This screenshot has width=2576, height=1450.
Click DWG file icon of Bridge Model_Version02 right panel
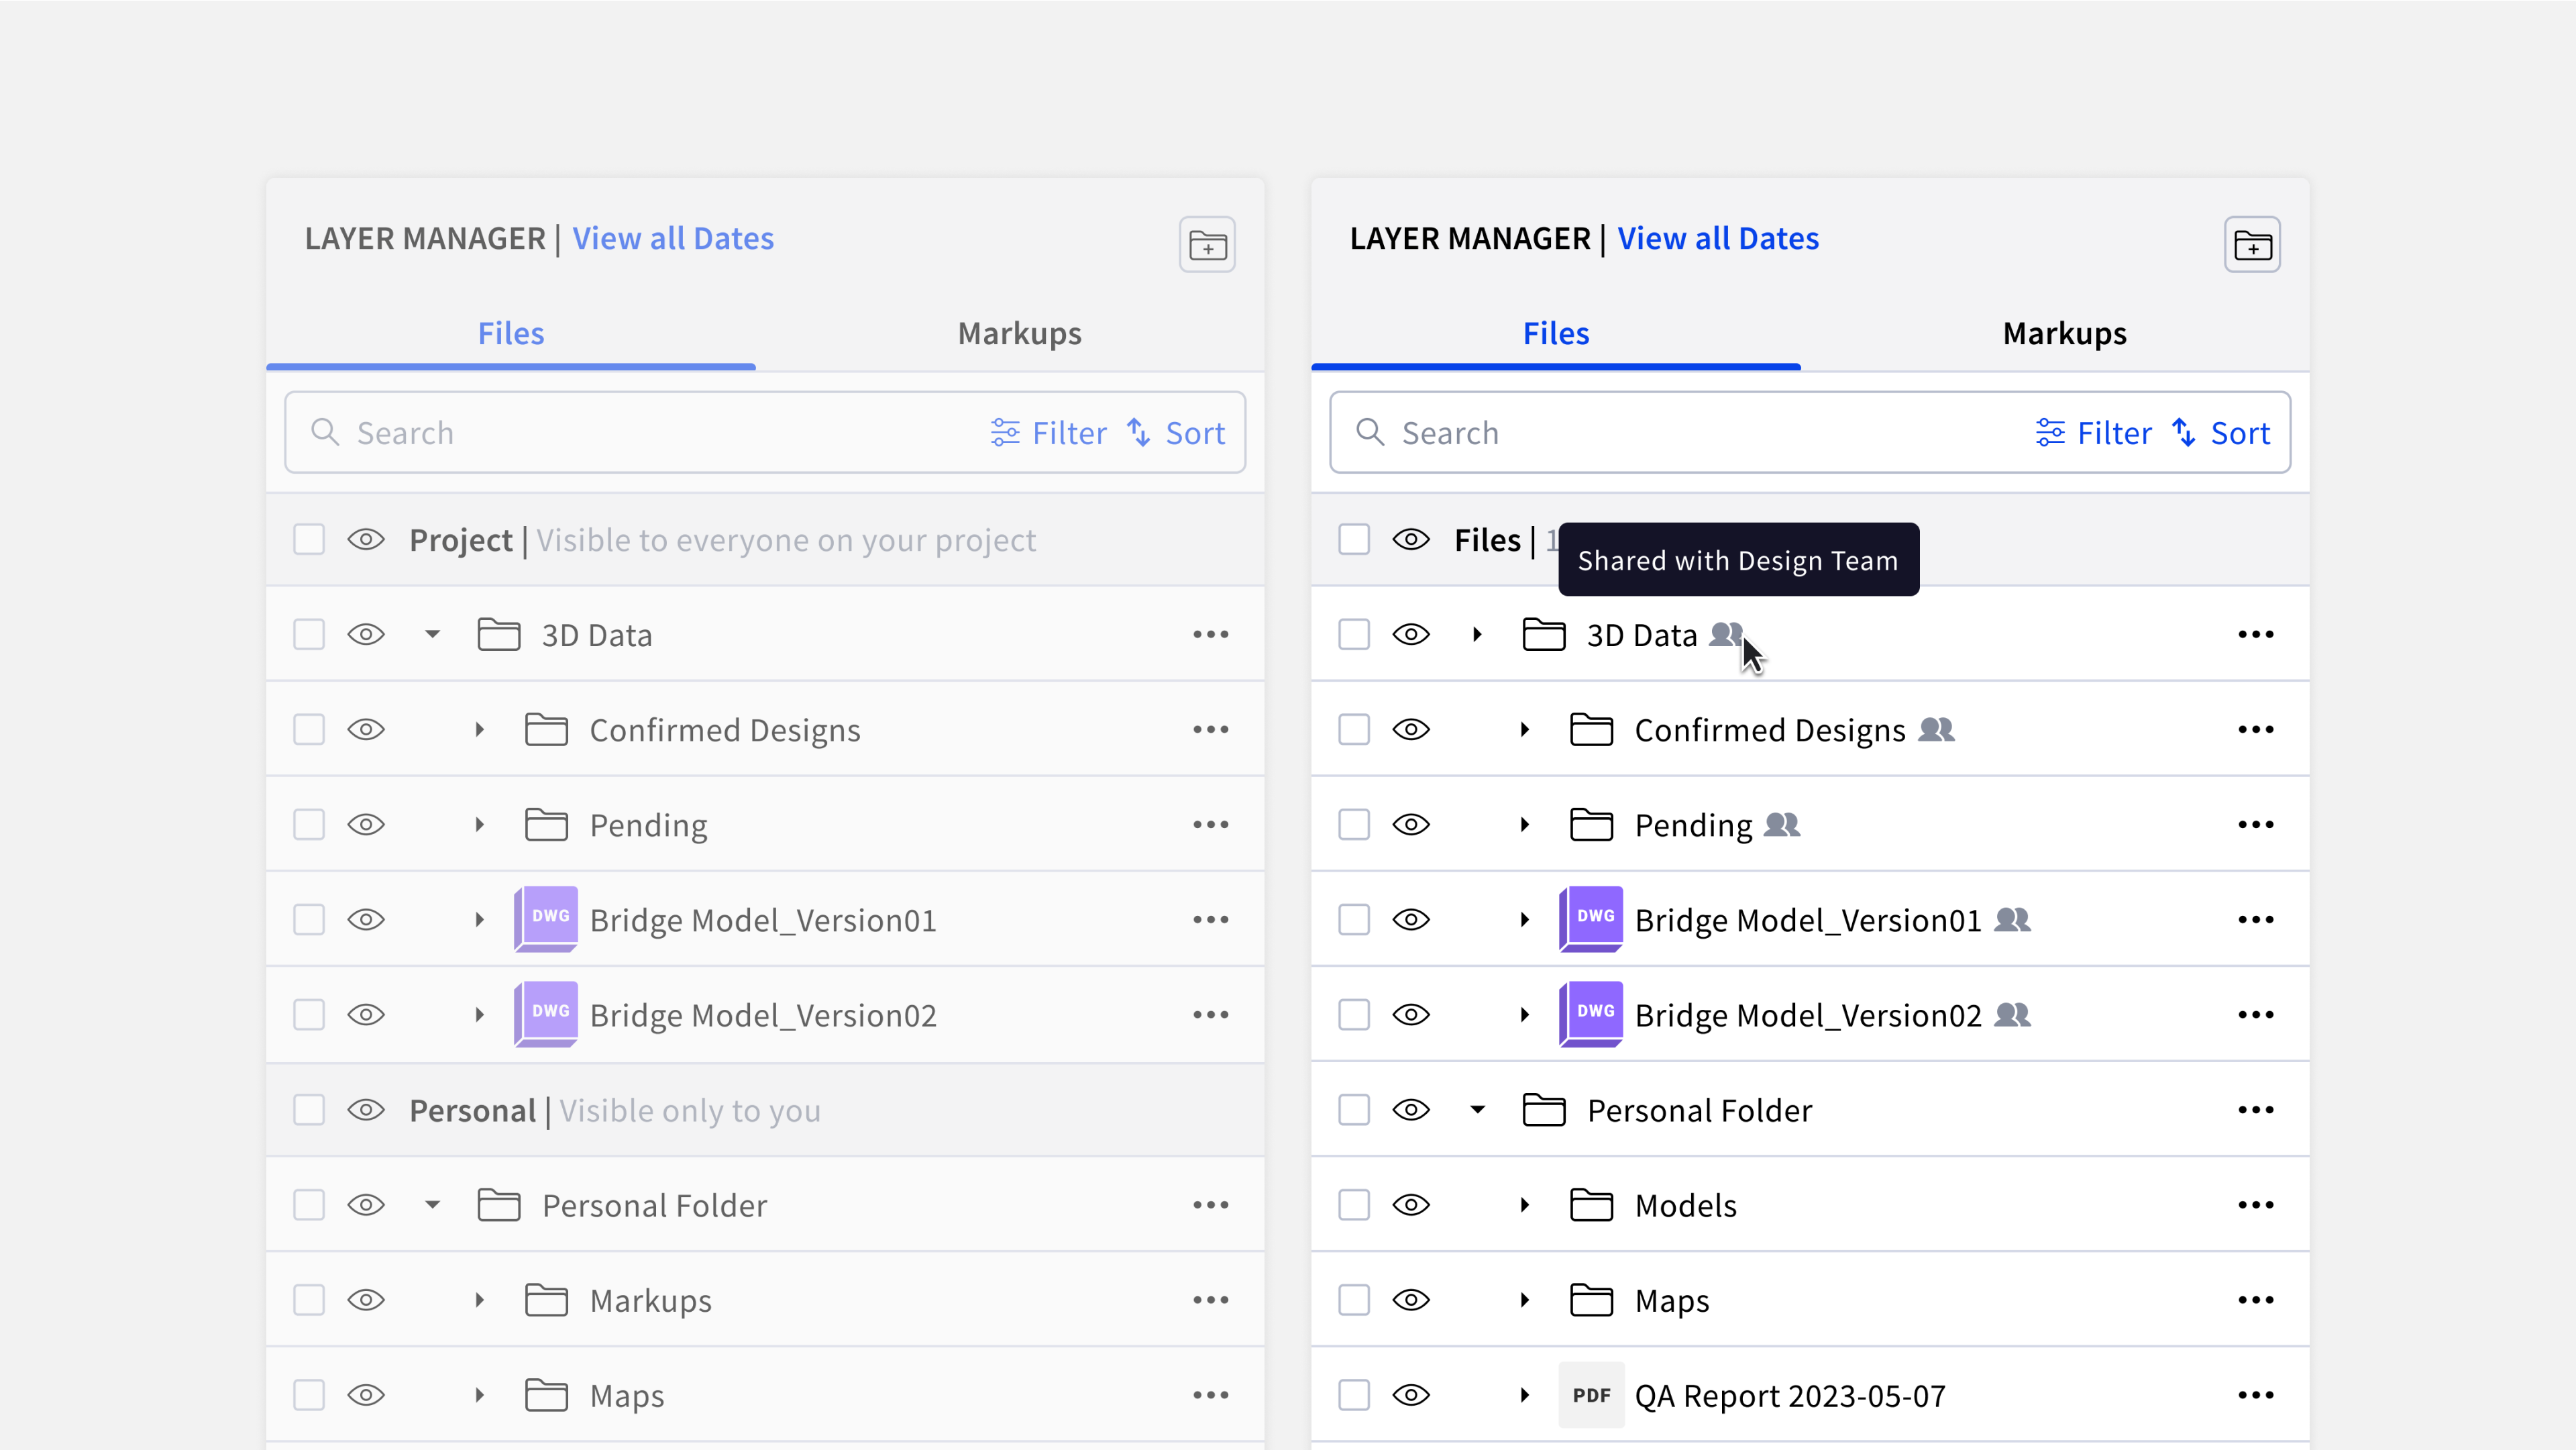click(x=1591, y=1013)
